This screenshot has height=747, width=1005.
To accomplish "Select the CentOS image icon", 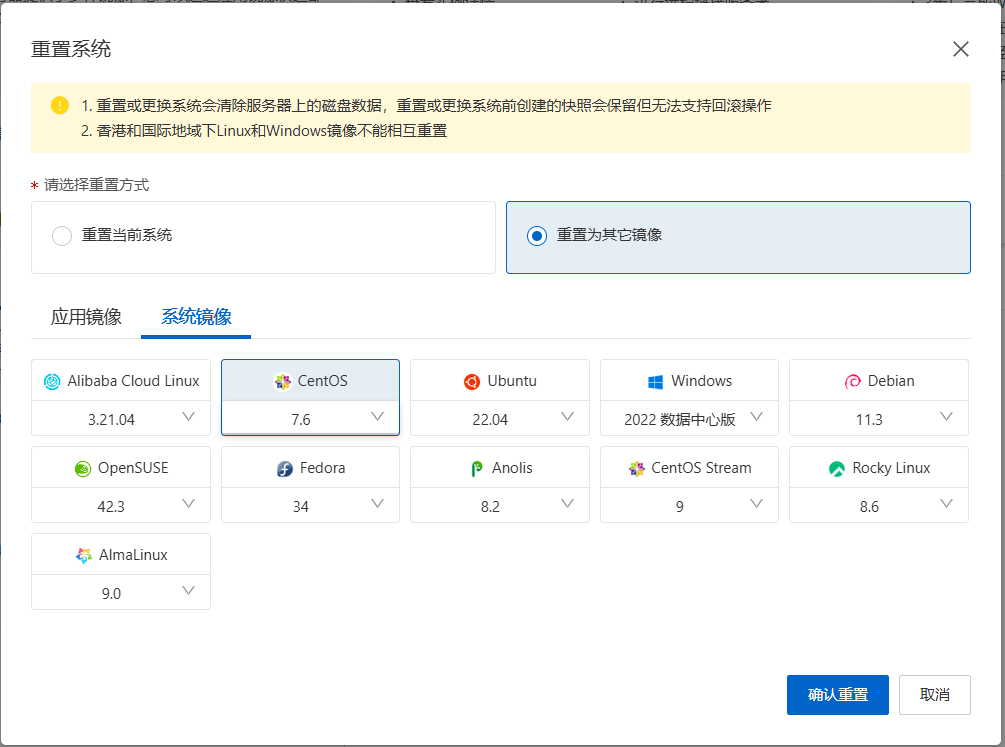I will tap(283, 382).
